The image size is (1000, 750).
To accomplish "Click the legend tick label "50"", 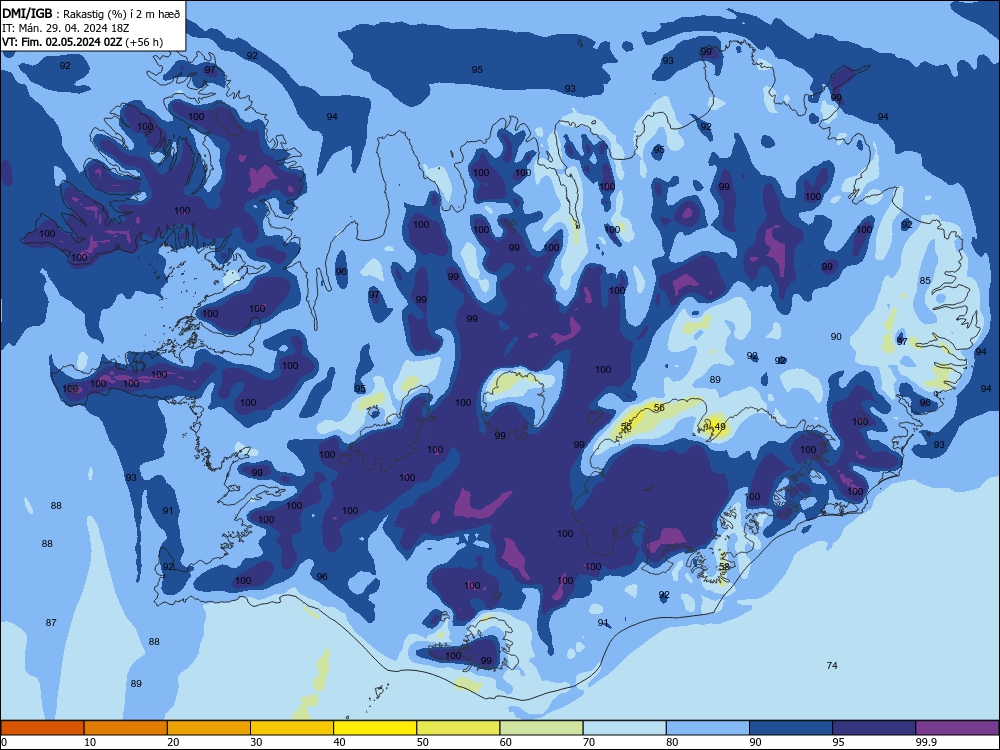I will (422, 742).
